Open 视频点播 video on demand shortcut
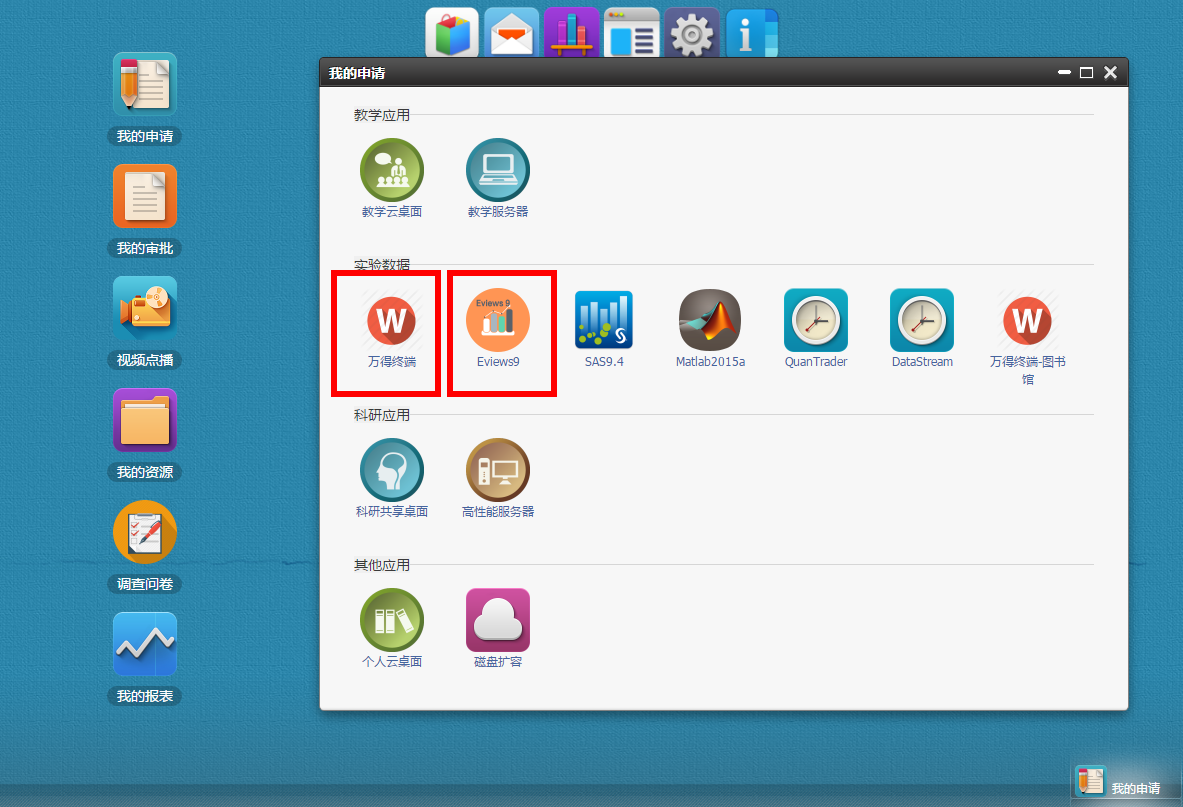This screenshot has height=807, width=1183. 145,309
